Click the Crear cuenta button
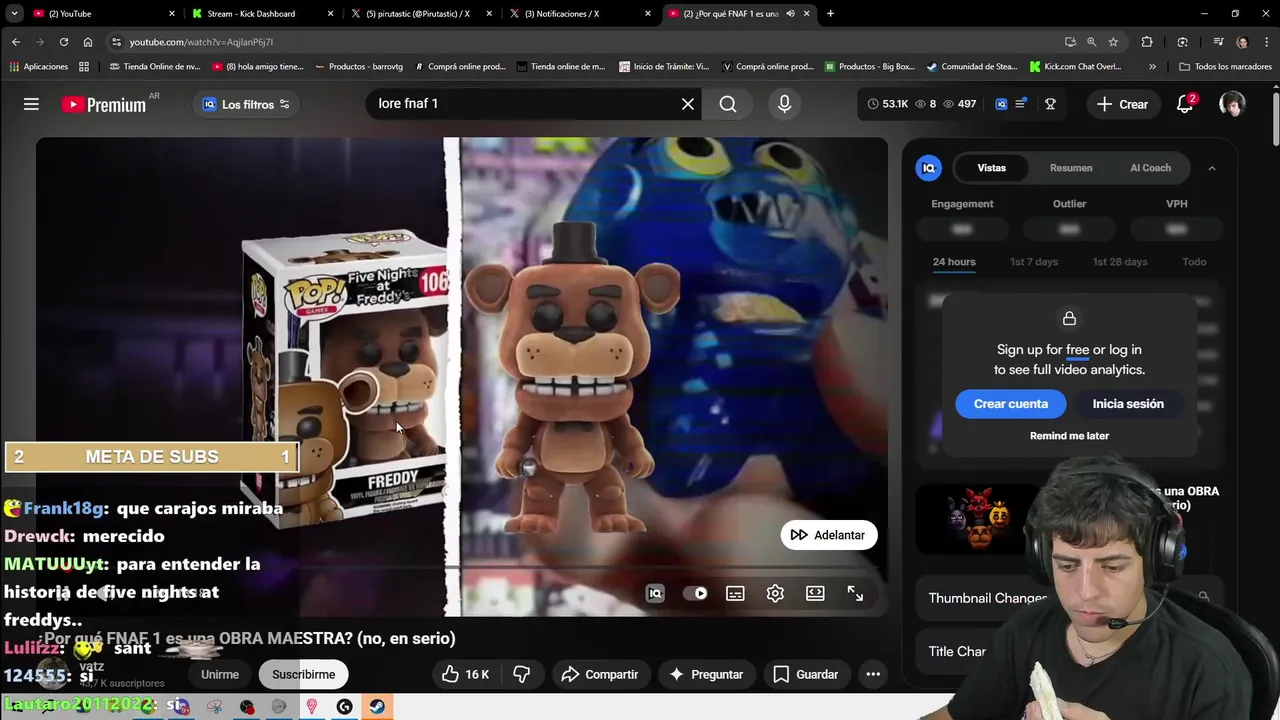Image resolution: width=1280 pixels, height=720 pixels. pos(1011,404)
